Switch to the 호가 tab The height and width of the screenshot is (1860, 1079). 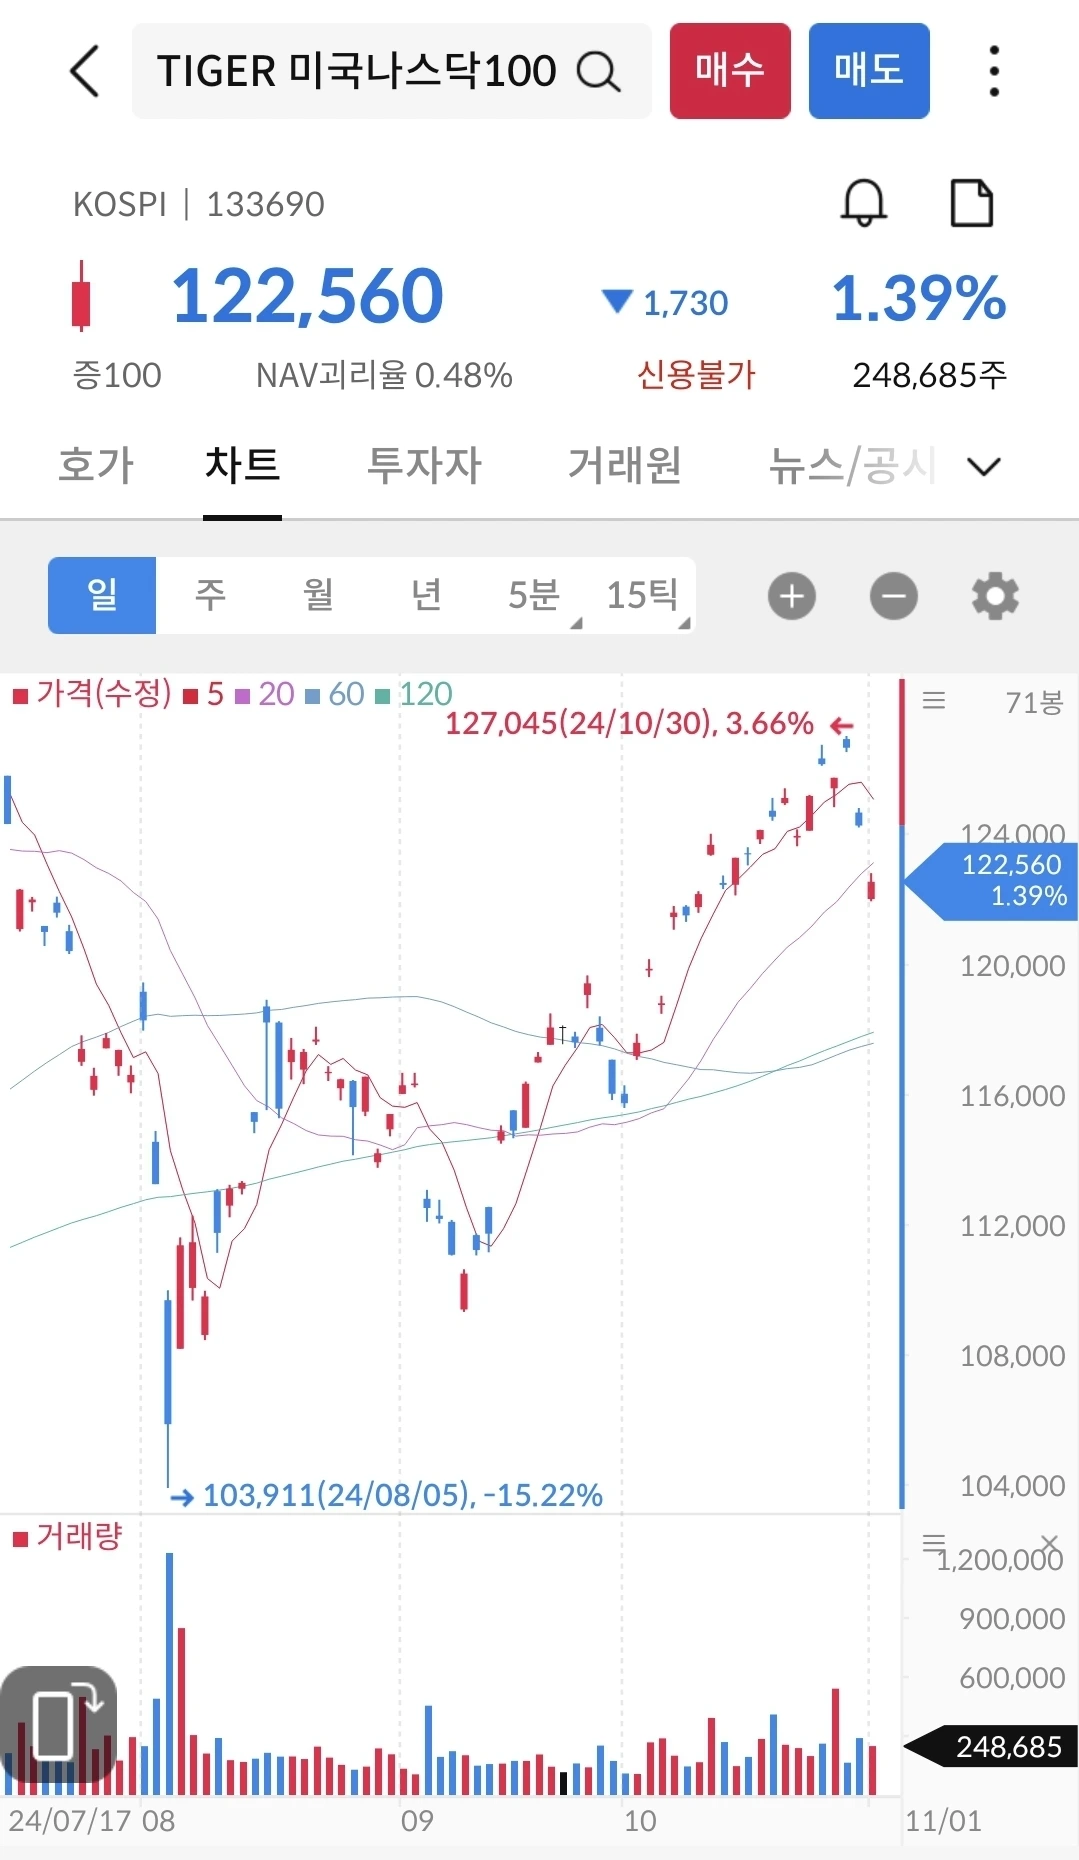[x=96, y=465]
